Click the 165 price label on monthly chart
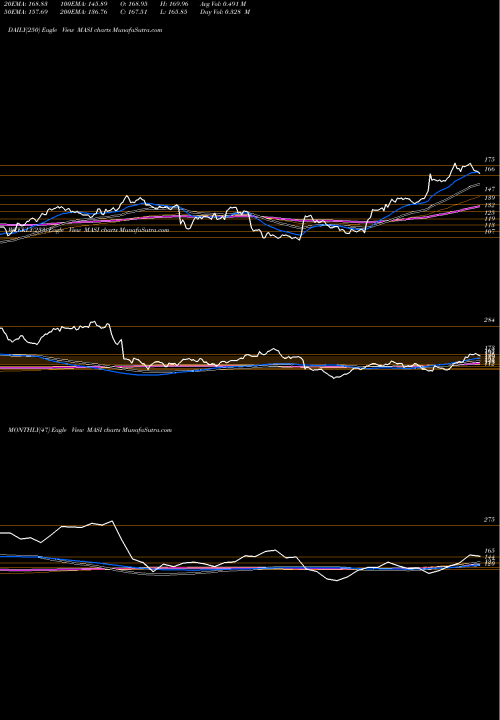This screenshot has height=720, width=500. (489, 551)
